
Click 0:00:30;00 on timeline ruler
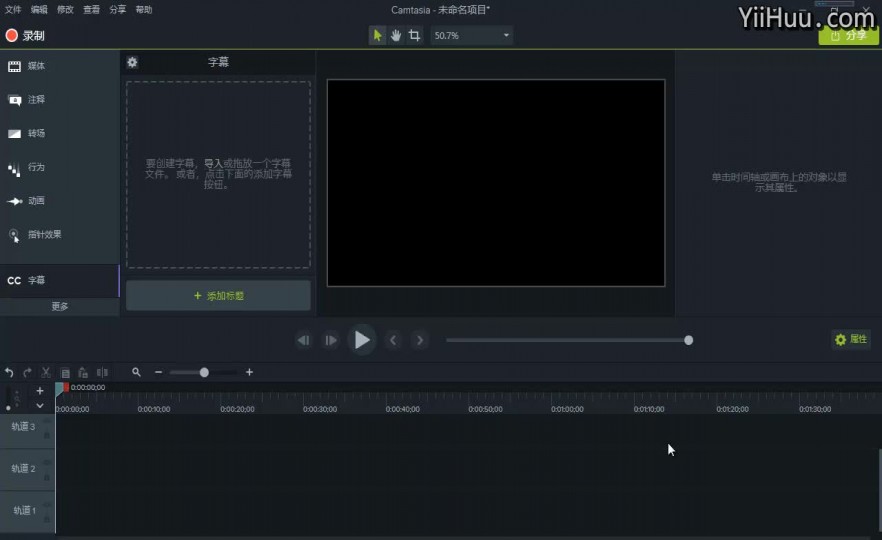pyautogui.click(x=320, y=410)
